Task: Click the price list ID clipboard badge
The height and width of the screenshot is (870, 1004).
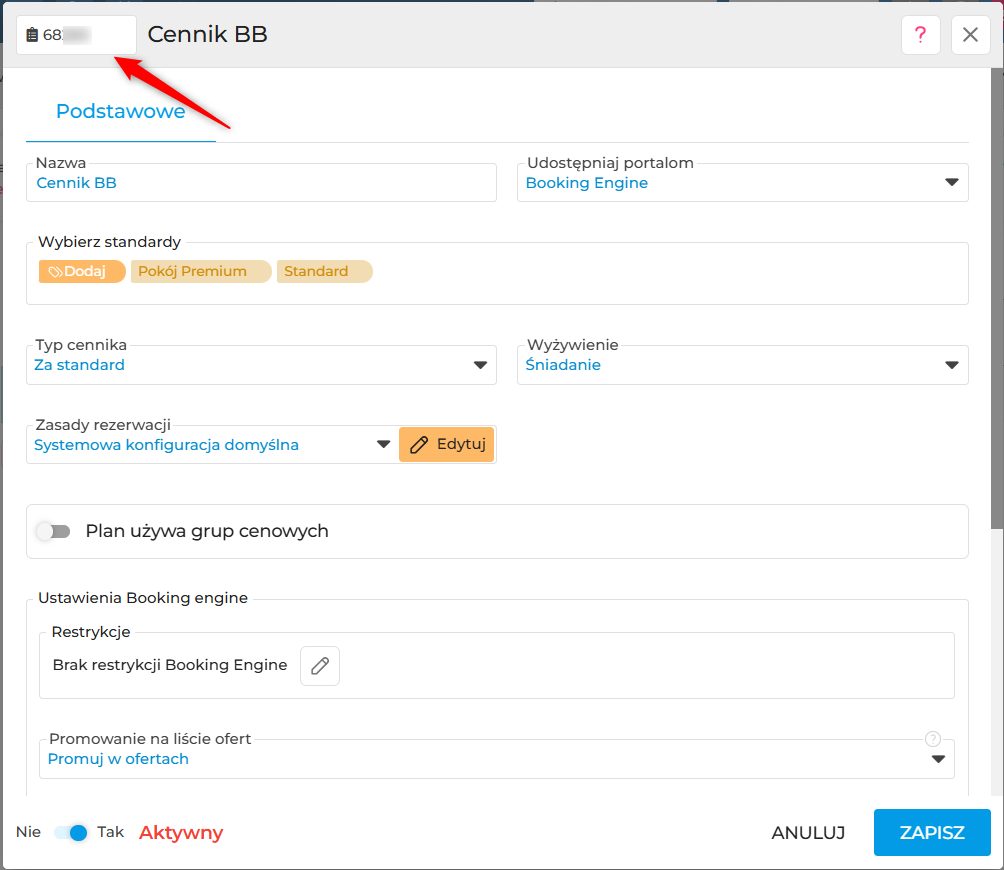Action: click(x=76, y=35)
